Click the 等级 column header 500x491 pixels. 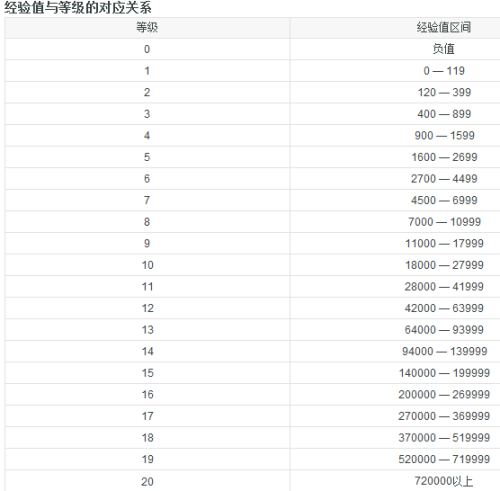(x=147, y=27)
